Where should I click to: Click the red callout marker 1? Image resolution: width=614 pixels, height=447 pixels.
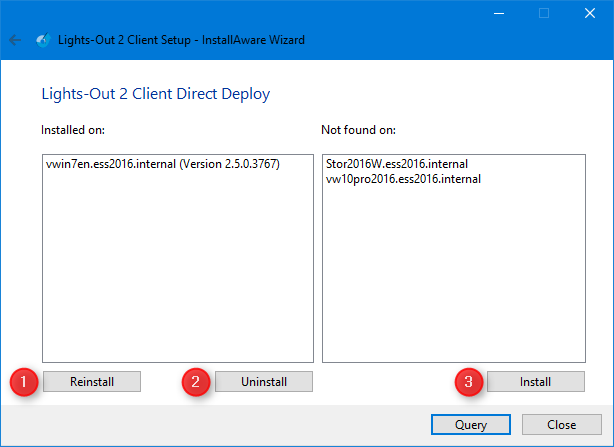tap(24, 382)
